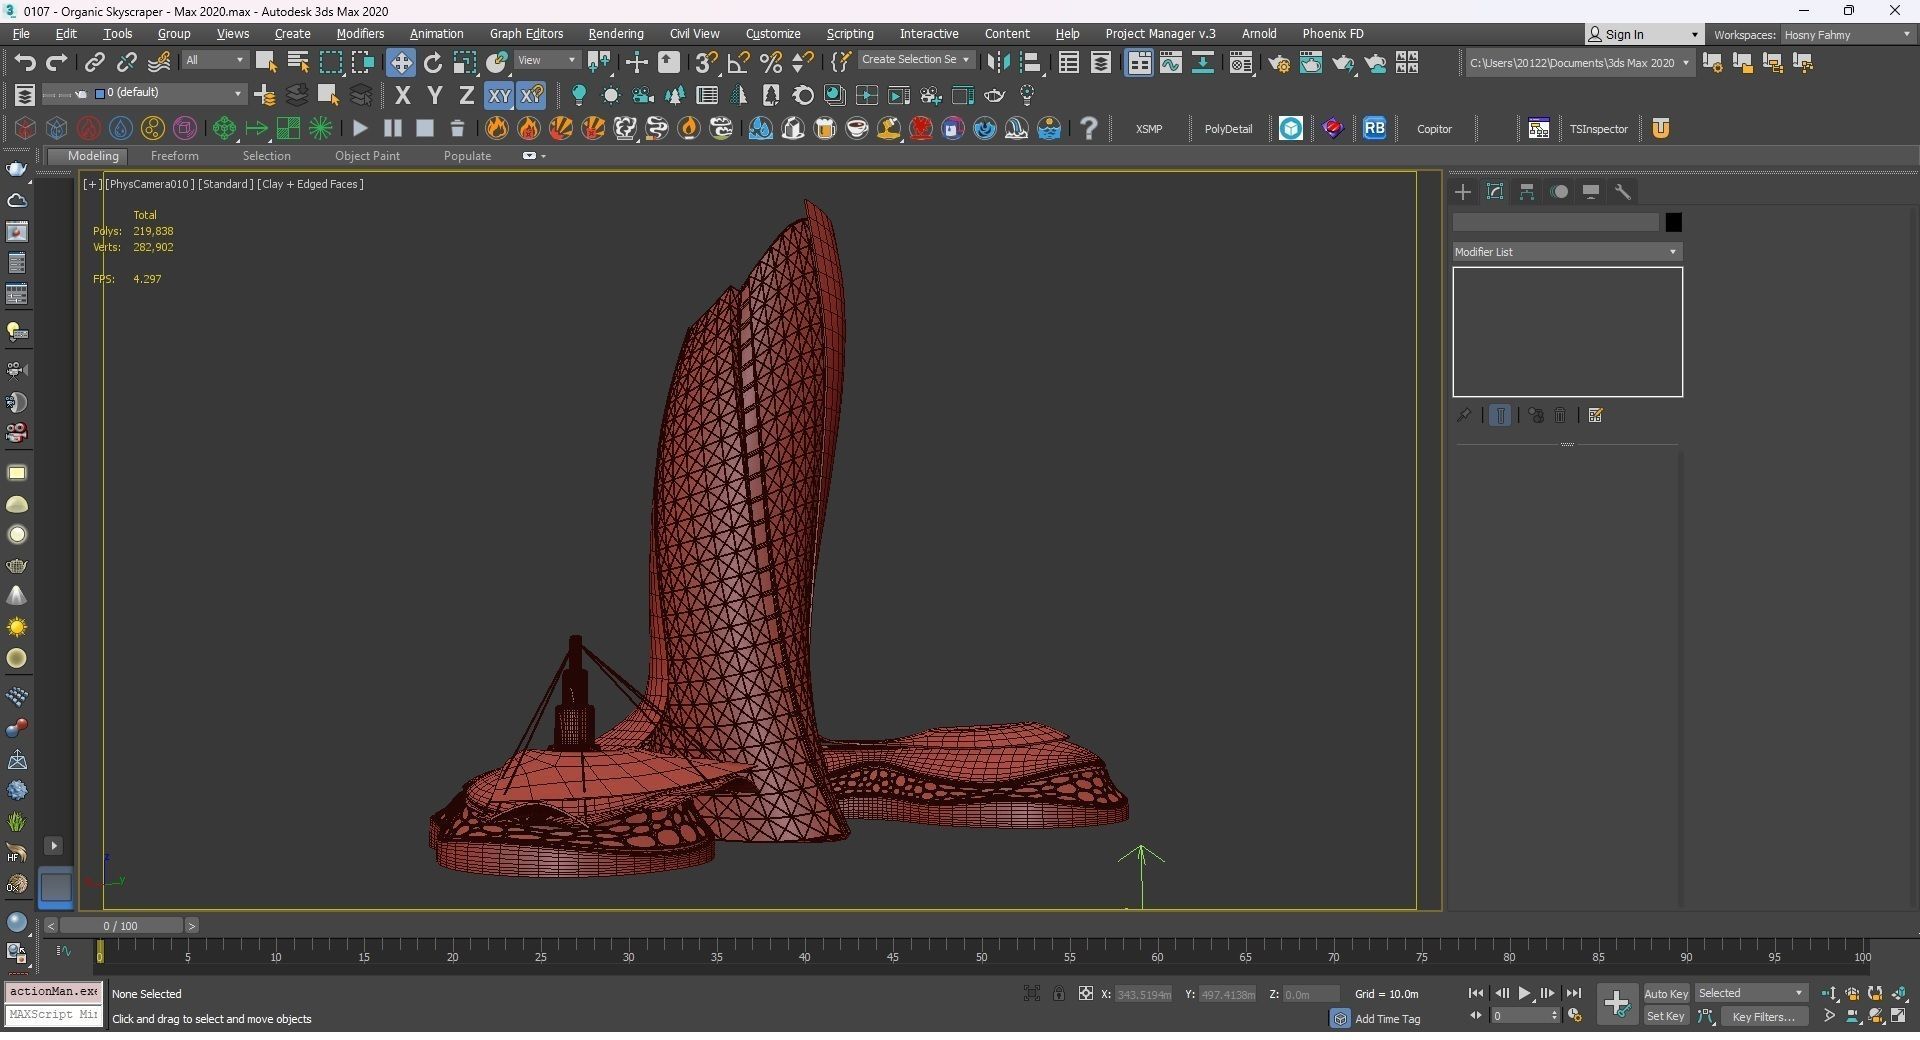
Task: Open the reference coordinate system View dropdown
Action: click(x=547, y=61)
